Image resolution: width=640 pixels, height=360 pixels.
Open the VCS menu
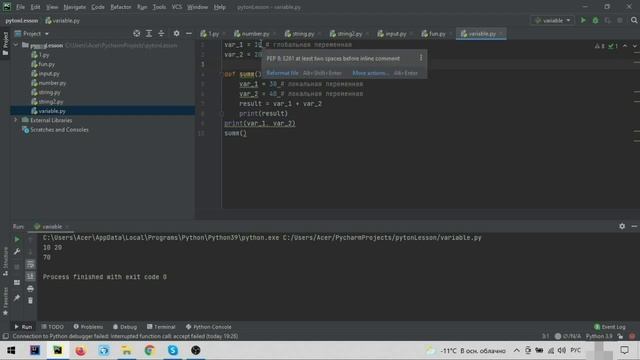(177, 7)
